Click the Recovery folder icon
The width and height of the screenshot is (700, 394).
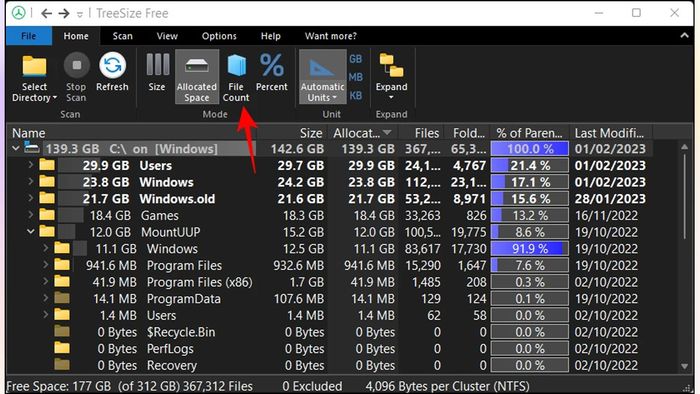[x=62, y=365]
